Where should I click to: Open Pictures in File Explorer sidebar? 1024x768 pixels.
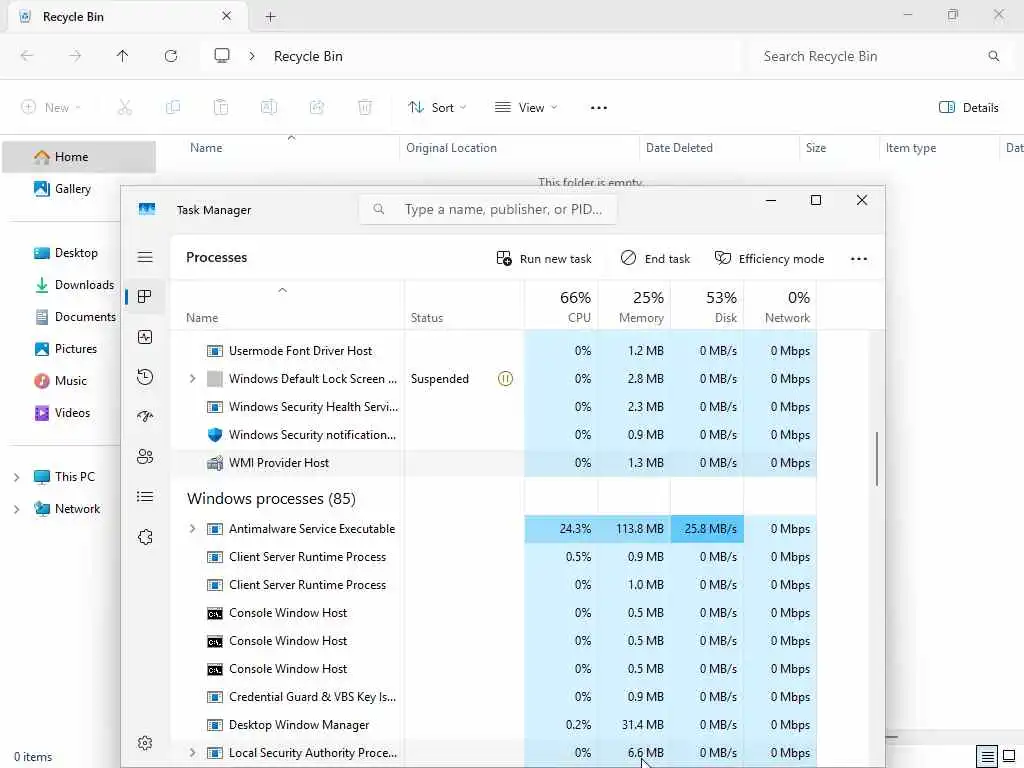65,349
